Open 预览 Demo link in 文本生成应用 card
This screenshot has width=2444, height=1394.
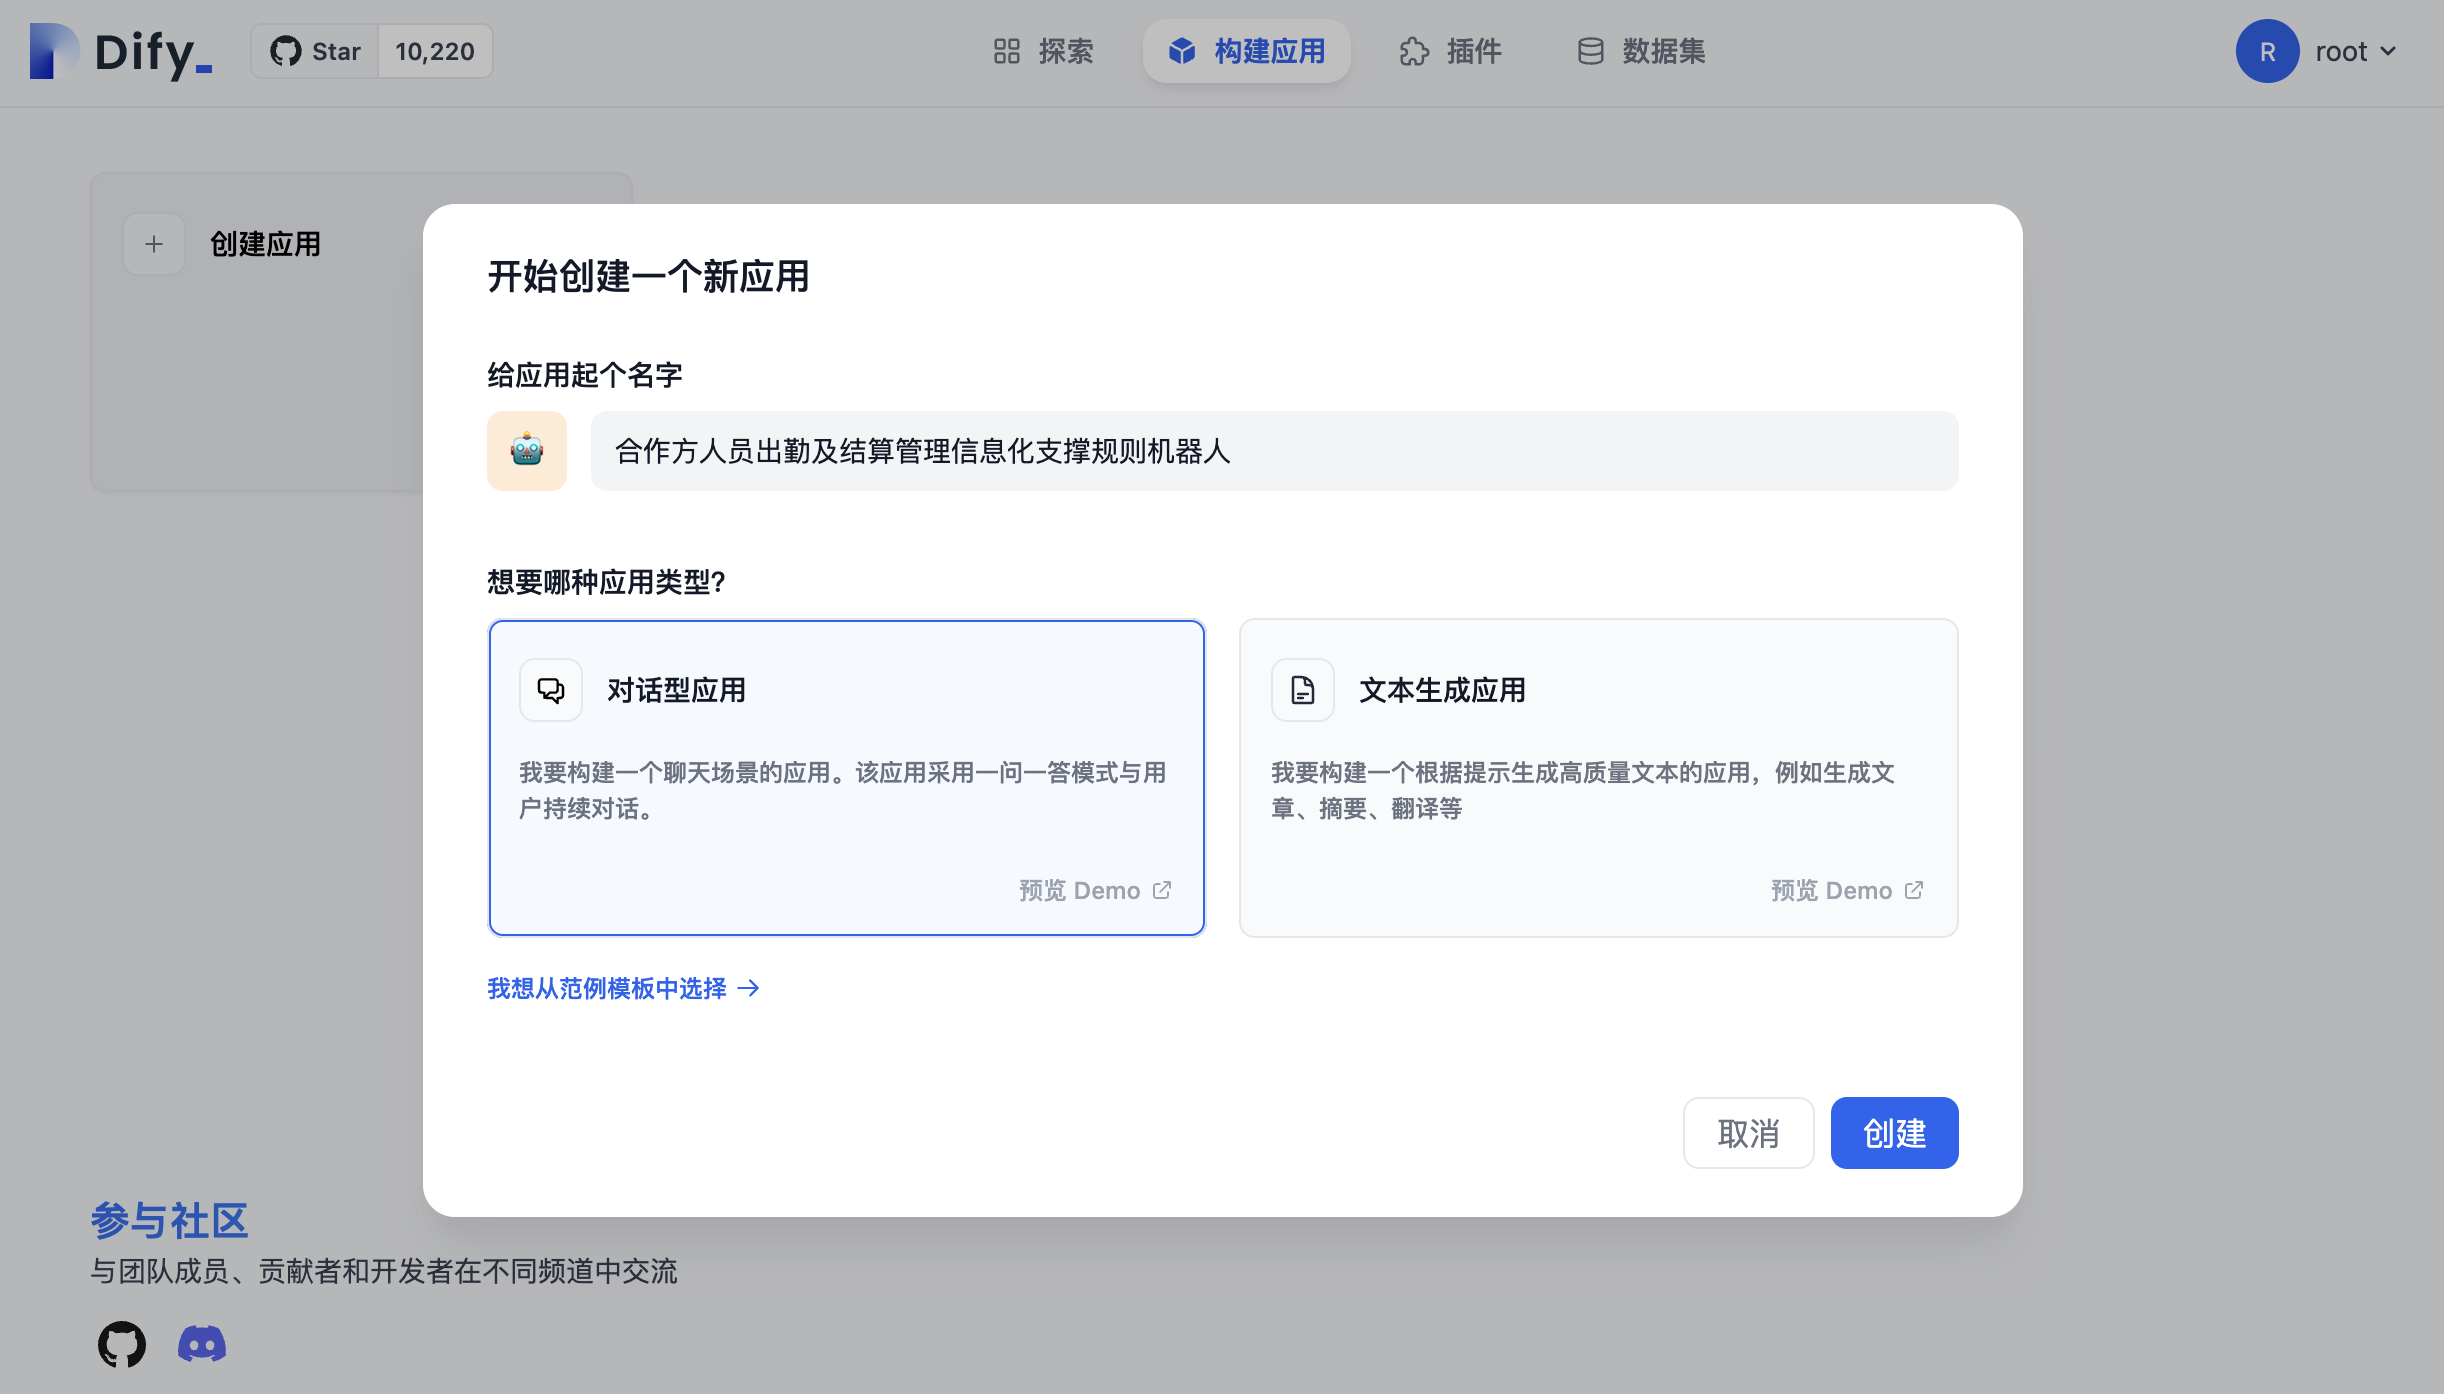(x=1846, y=890)
